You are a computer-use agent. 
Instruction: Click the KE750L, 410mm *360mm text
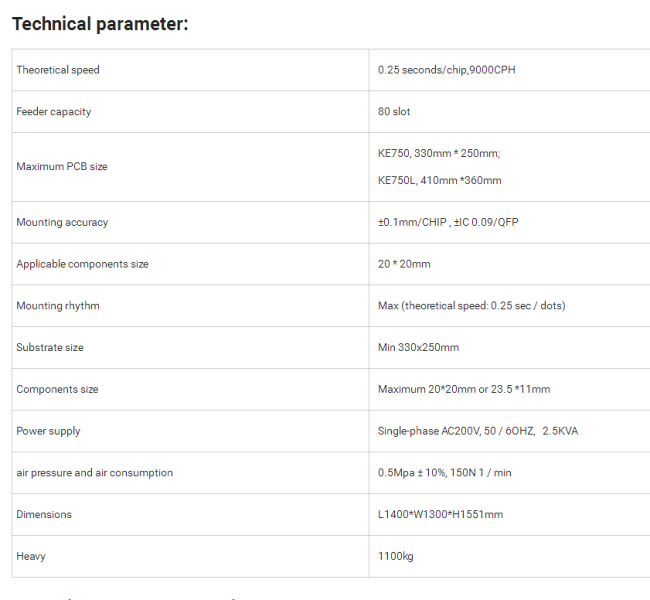(439, 180)
